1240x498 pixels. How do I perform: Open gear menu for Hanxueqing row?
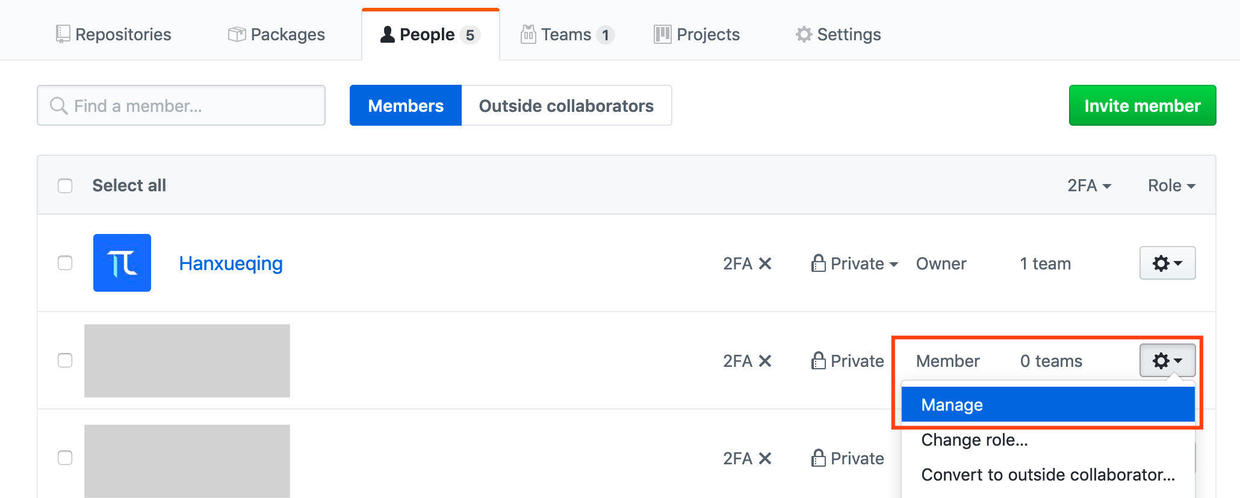point(1167,263)
